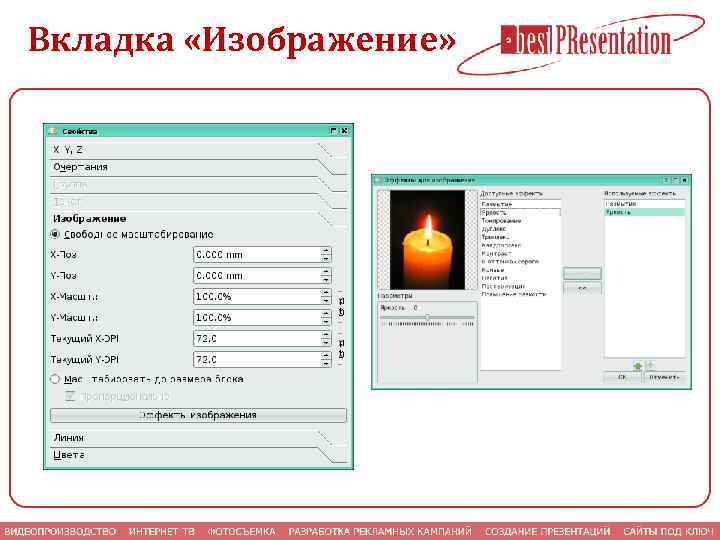Click ИНТЕРНЕТ ТВ in the bottom bar

[162, 531]
